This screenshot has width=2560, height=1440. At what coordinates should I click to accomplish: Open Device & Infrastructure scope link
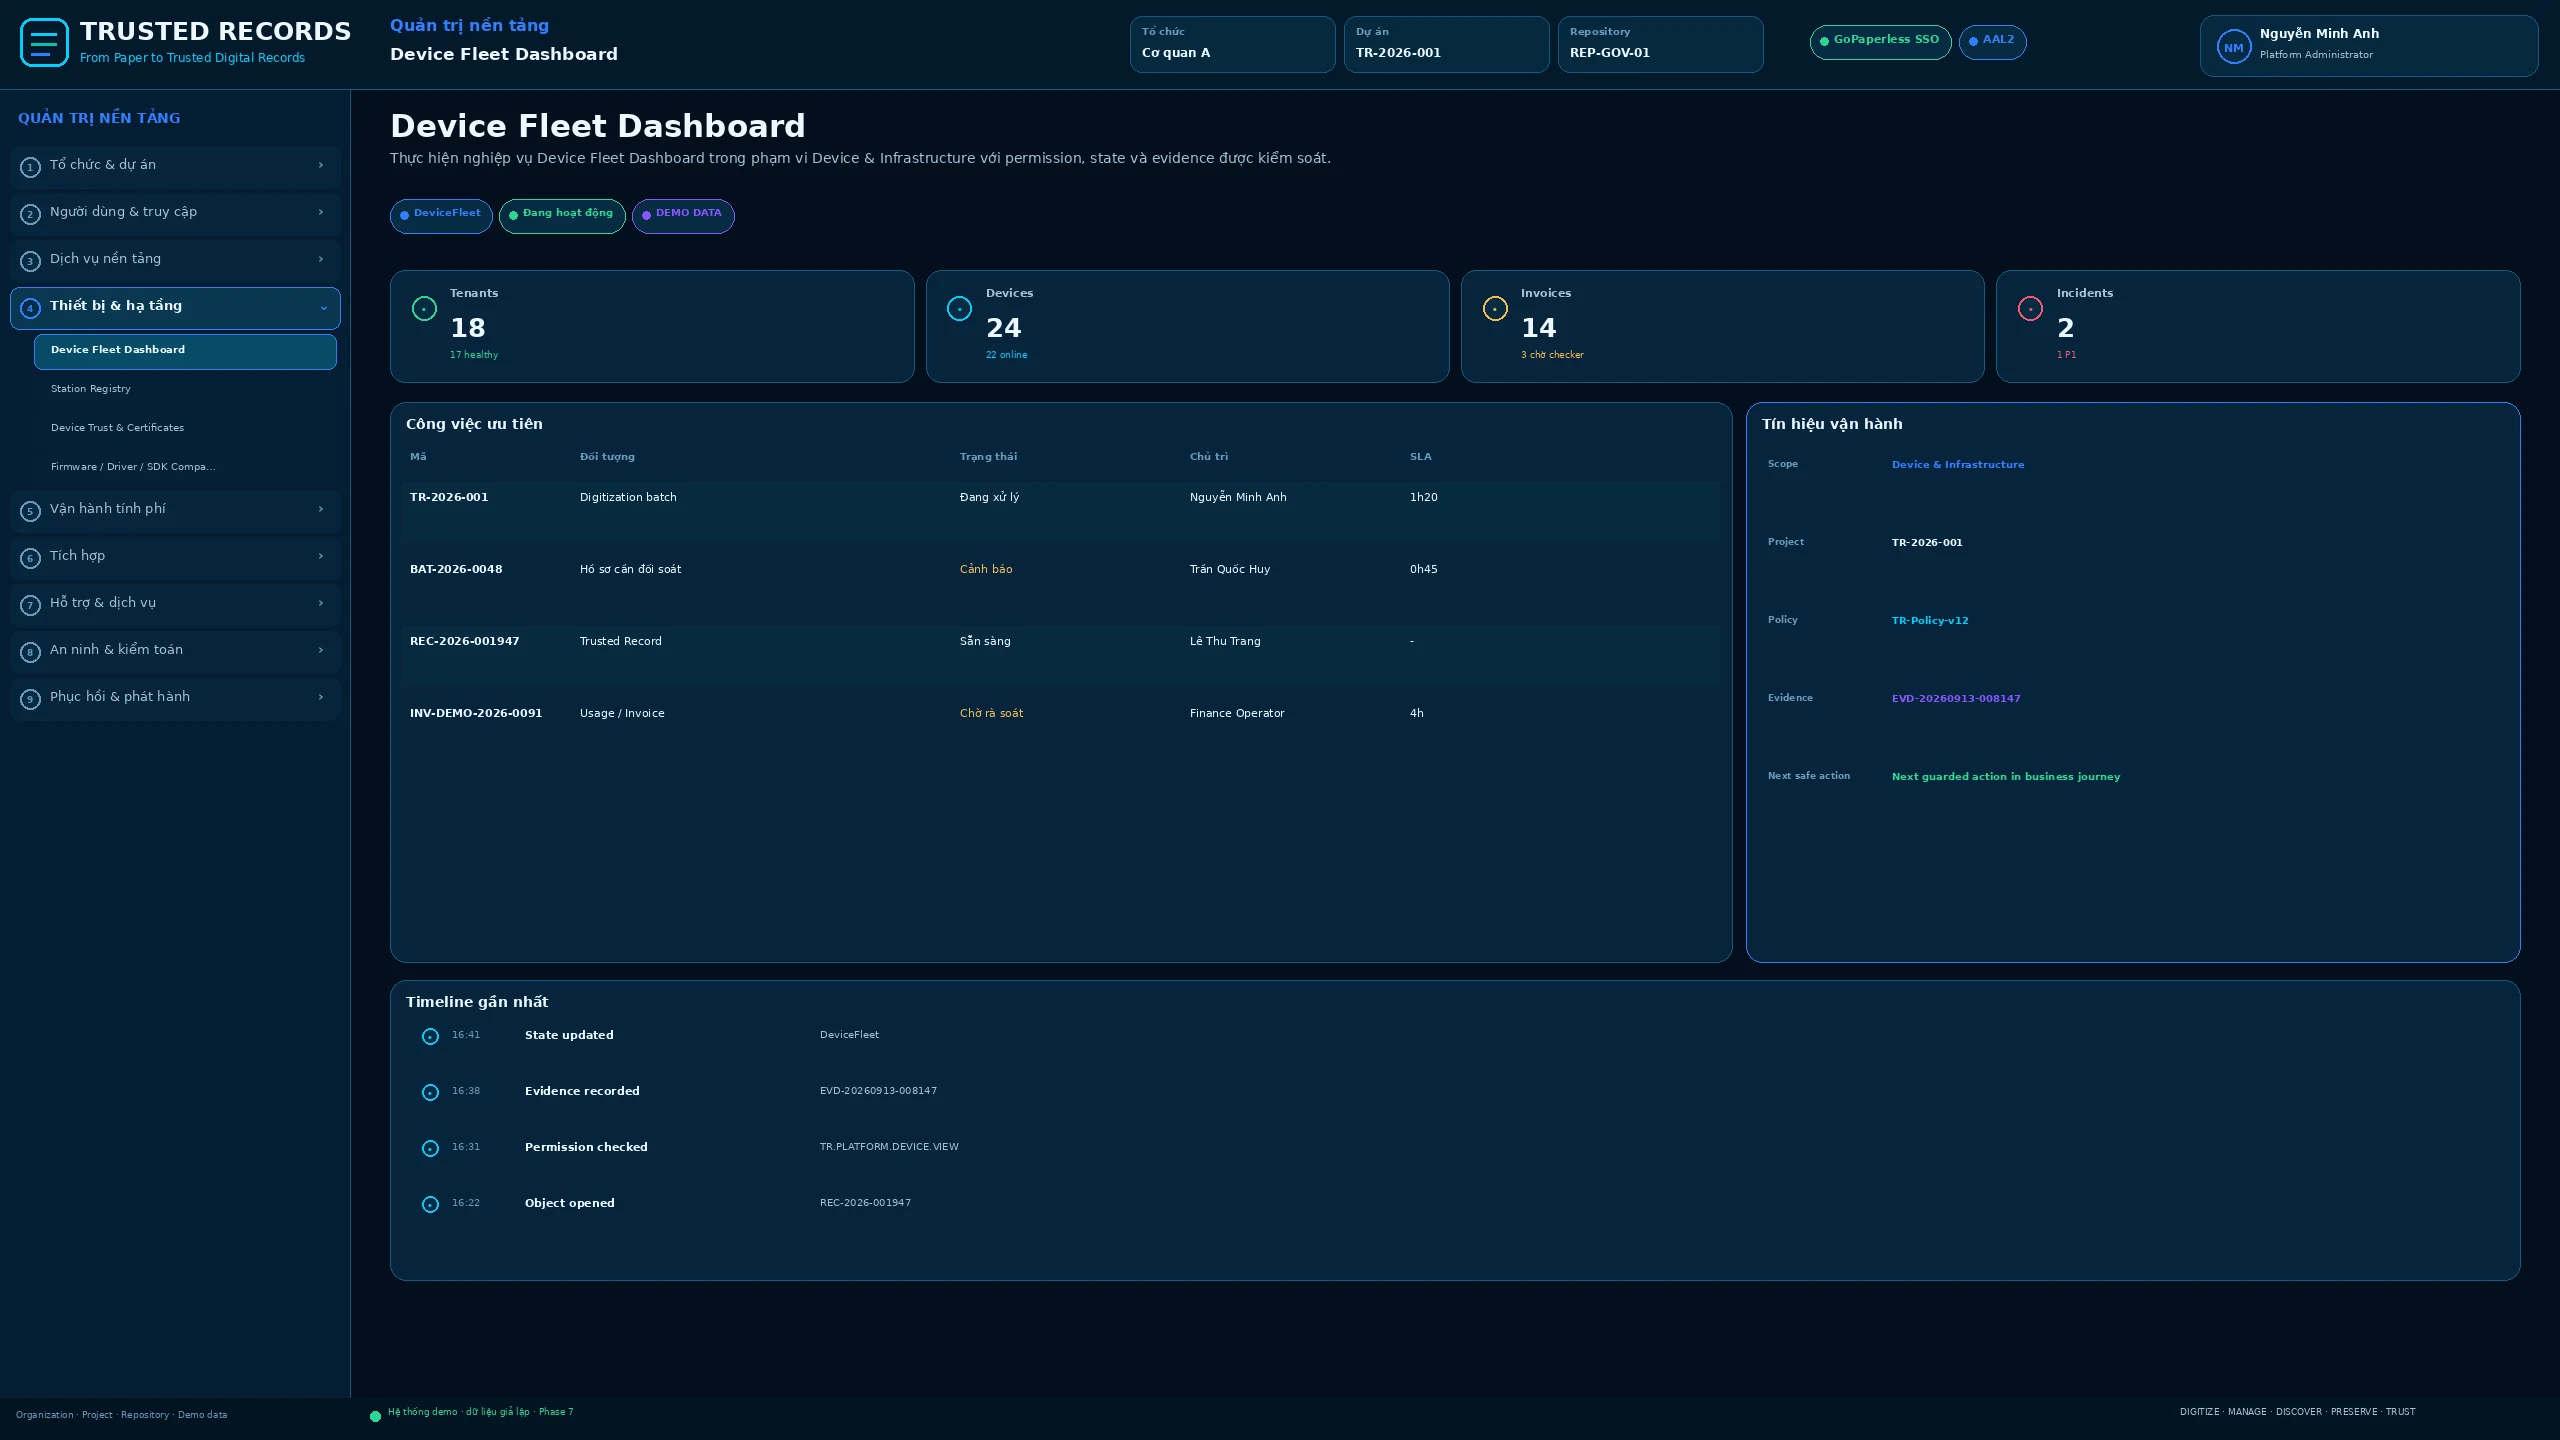coord(1957,465)
